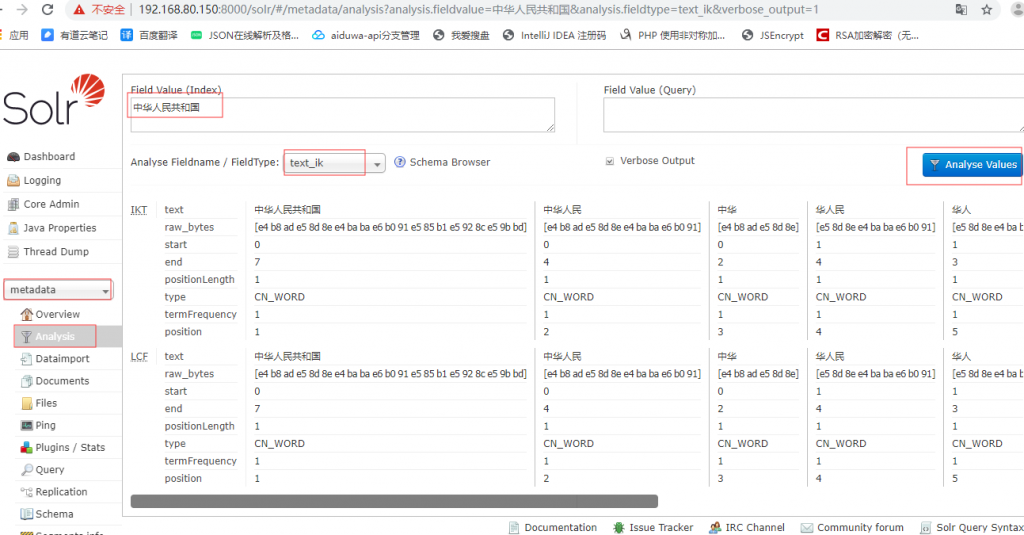1024x535 pixels.
Task: Click the Logging icon
Action: click(x=13, y=180)
